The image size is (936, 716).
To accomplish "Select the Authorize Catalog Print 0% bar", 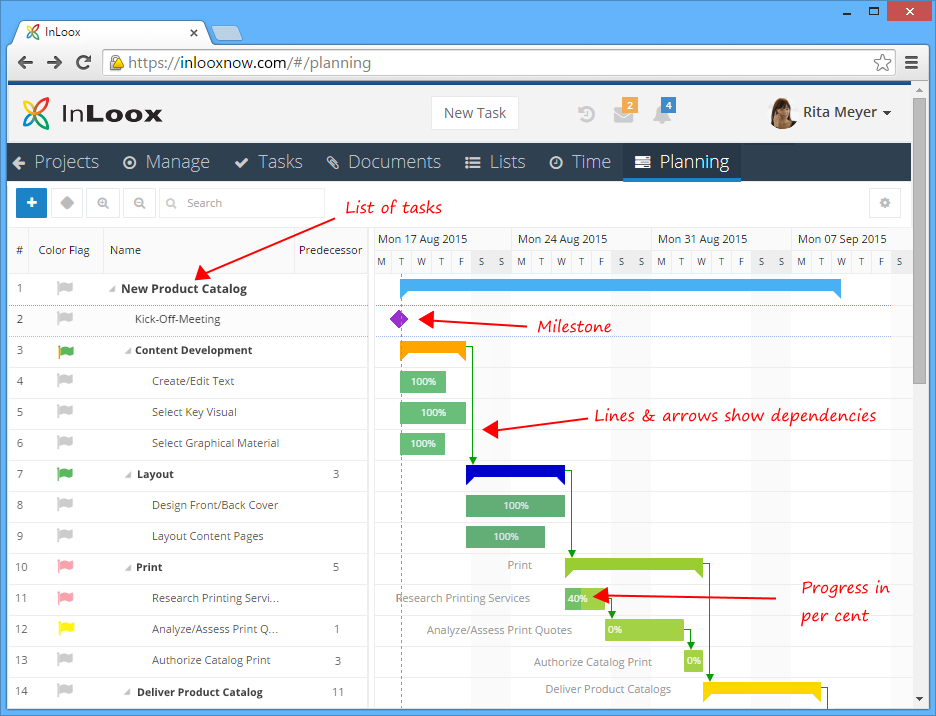I will [693, 660].
